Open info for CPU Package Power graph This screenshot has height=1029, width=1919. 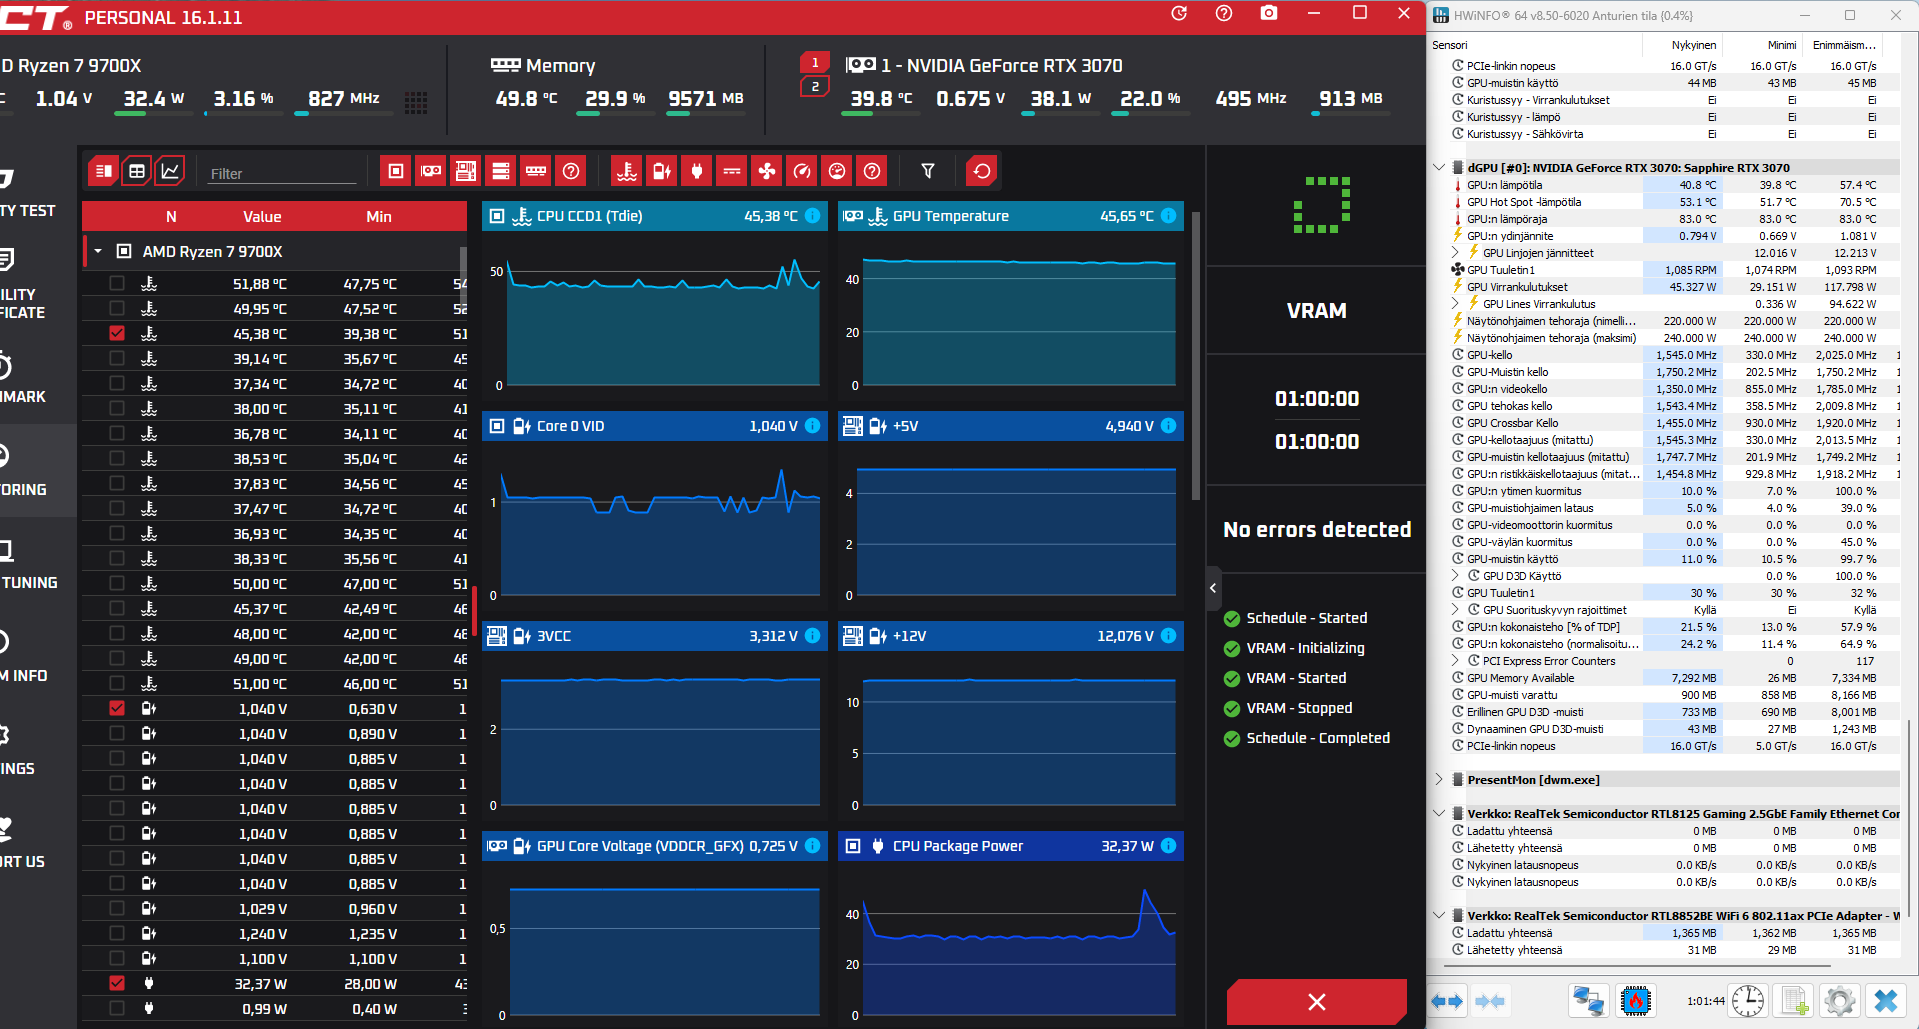pyautogui.click(x=1169, y=846)
